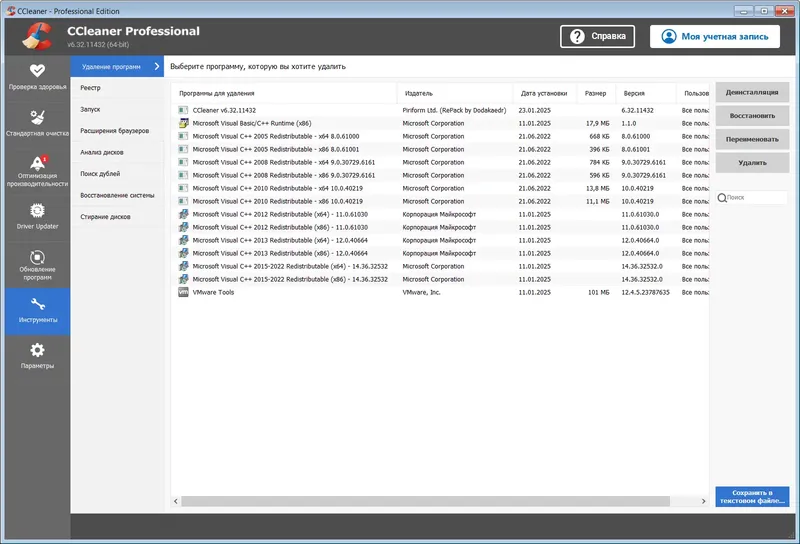Select the Standard Clean broom icon

point(37,117)
